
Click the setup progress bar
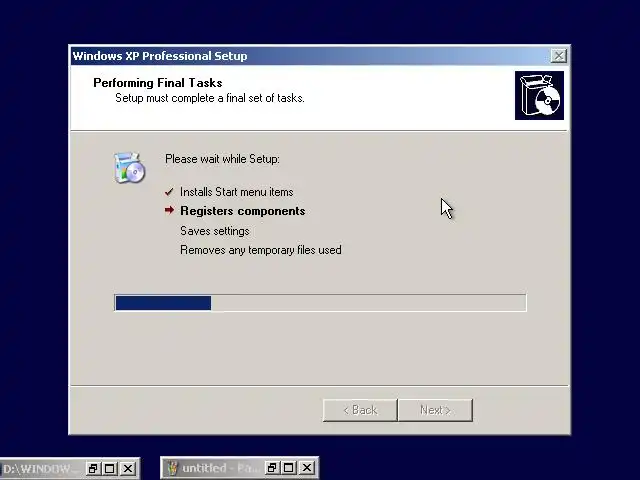[x=320, y=303]
